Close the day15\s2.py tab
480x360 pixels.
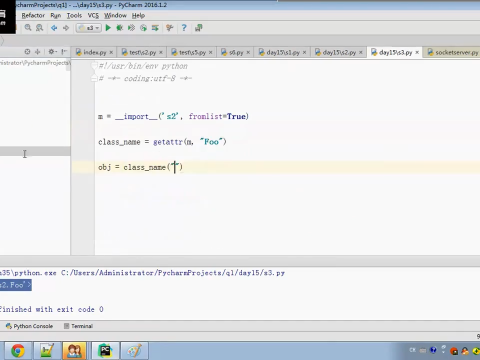pos(361,53)
